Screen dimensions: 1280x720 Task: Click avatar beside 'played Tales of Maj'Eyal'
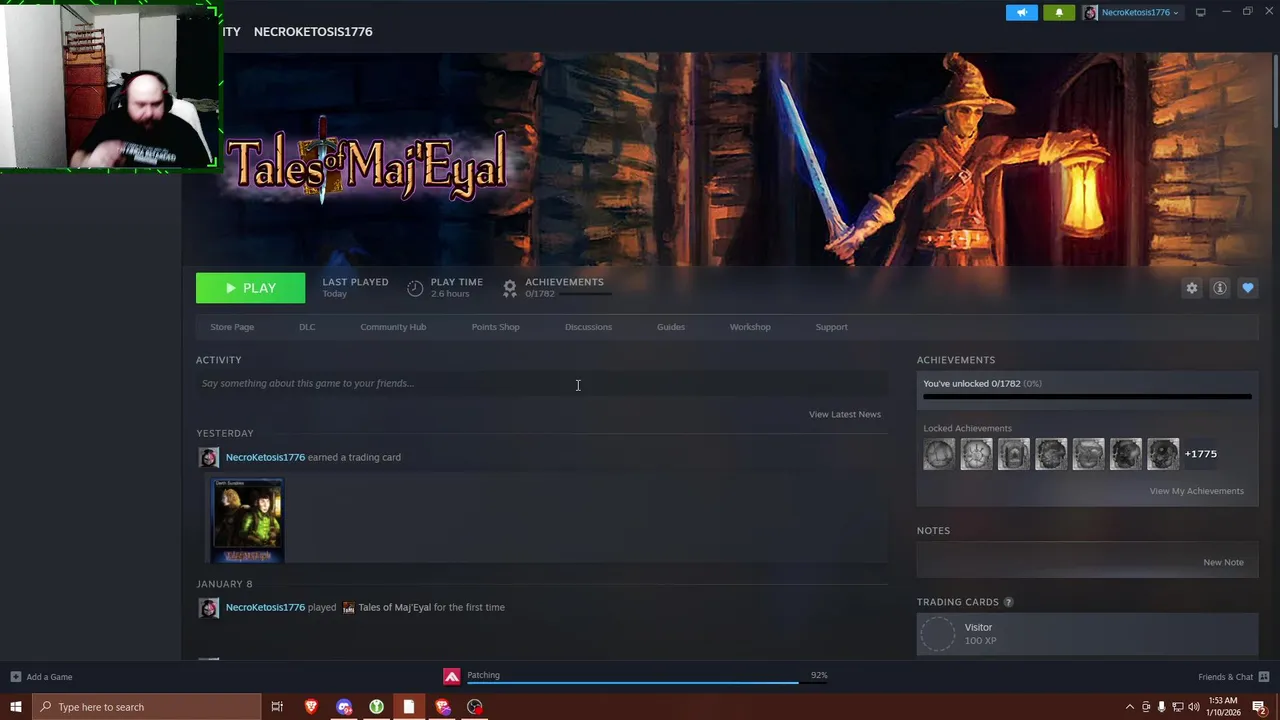209,608
